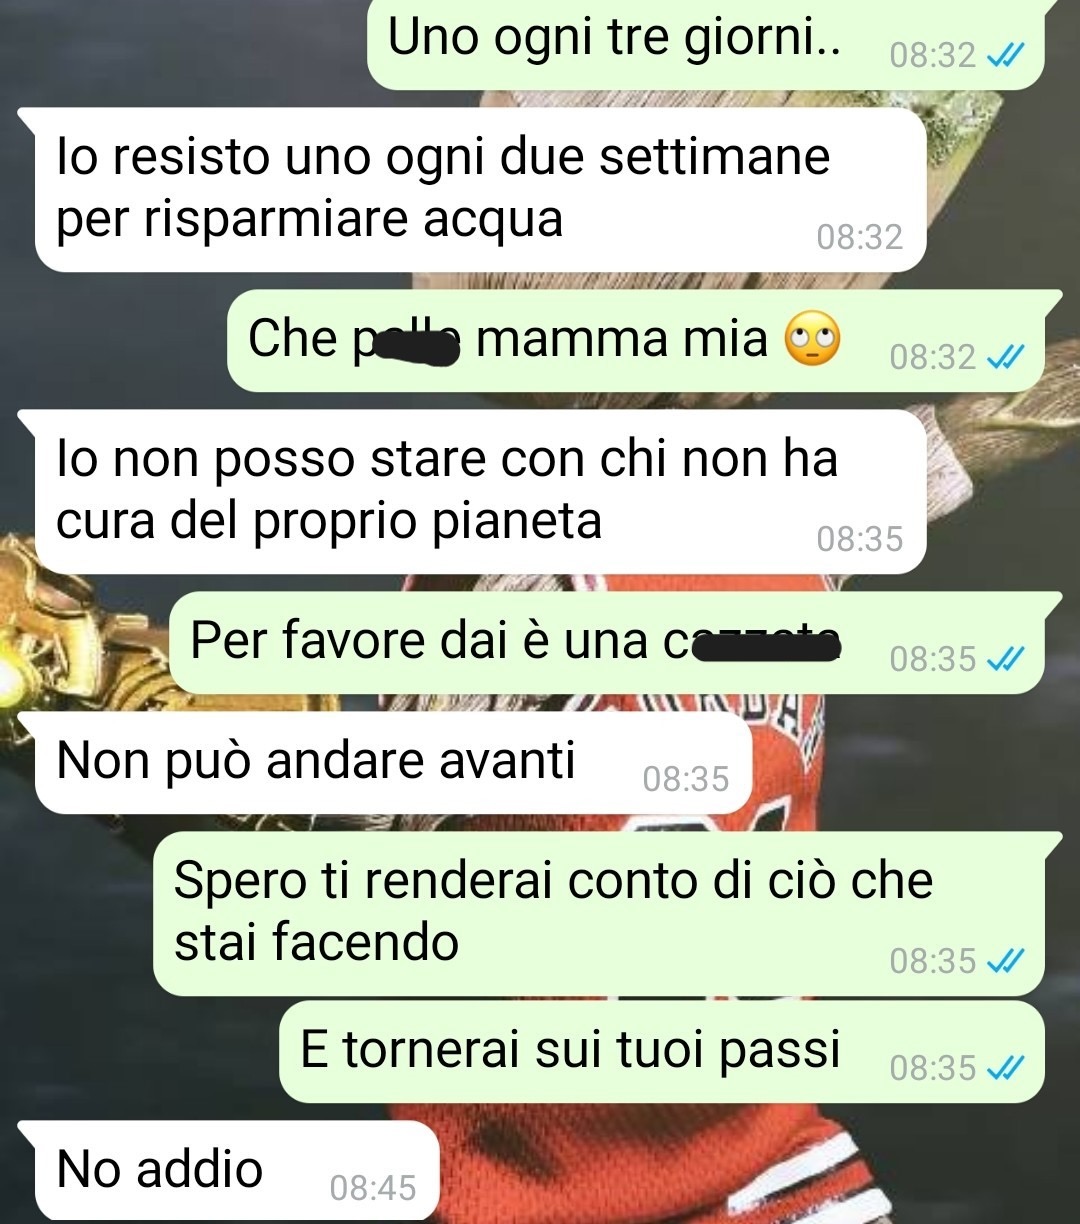The image size is (1080, 1224).
Task: Tap the 08:32 time on 'risparmiare acqua' message
Action: click(x=859, y=237)
